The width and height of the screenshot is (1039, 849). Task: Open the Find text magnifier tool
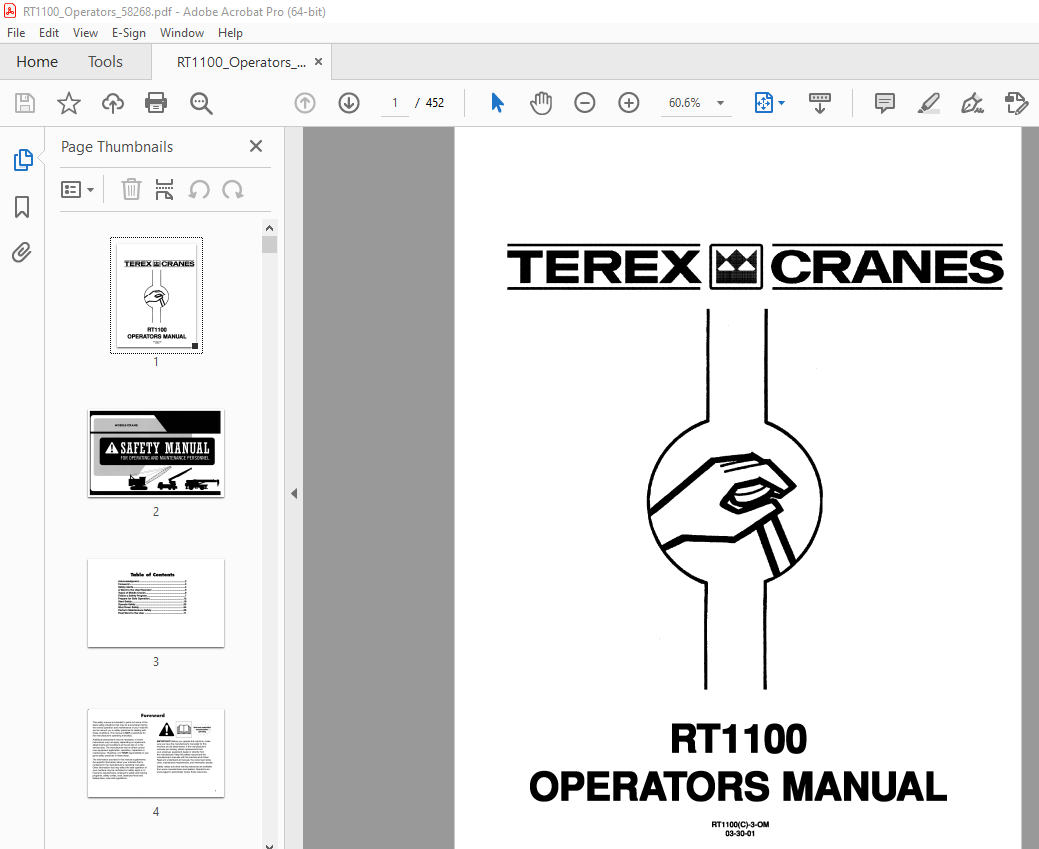click(201, 103)
